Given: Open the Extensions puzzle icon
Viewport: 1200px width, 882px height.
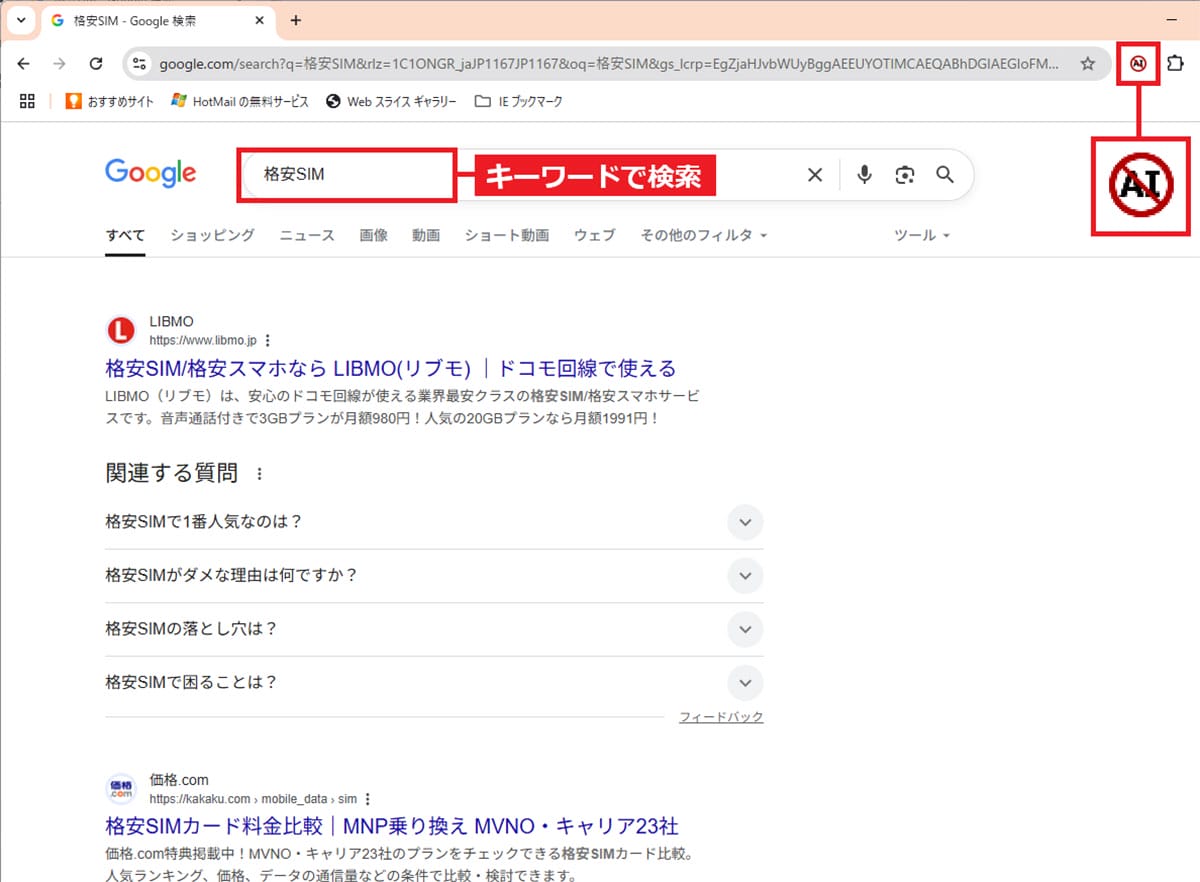Looking at the screenshot, I should click(1175, 63).
